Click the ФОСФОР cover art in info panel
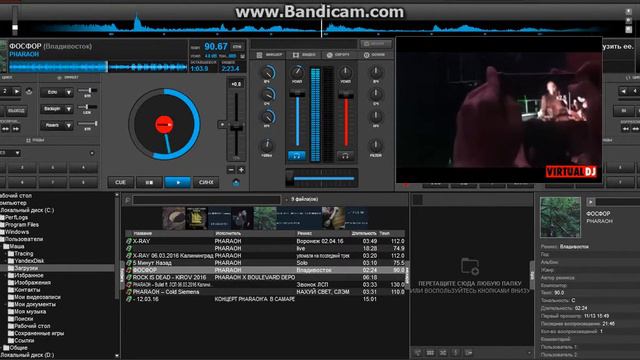Viewport: 640px width, 360px height. (x=560, y=217)
